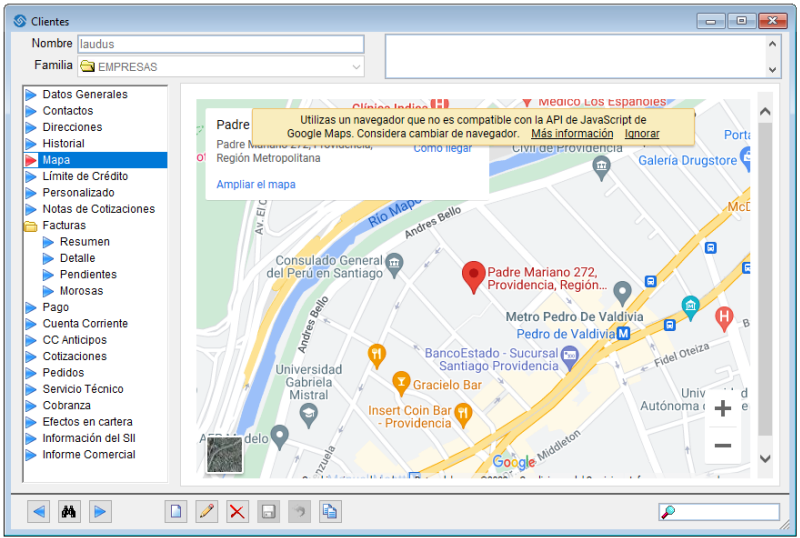The width and height of the screenshot is (800, 538).
Task: Open Cuenta Corriente
Action: [85, 324]
